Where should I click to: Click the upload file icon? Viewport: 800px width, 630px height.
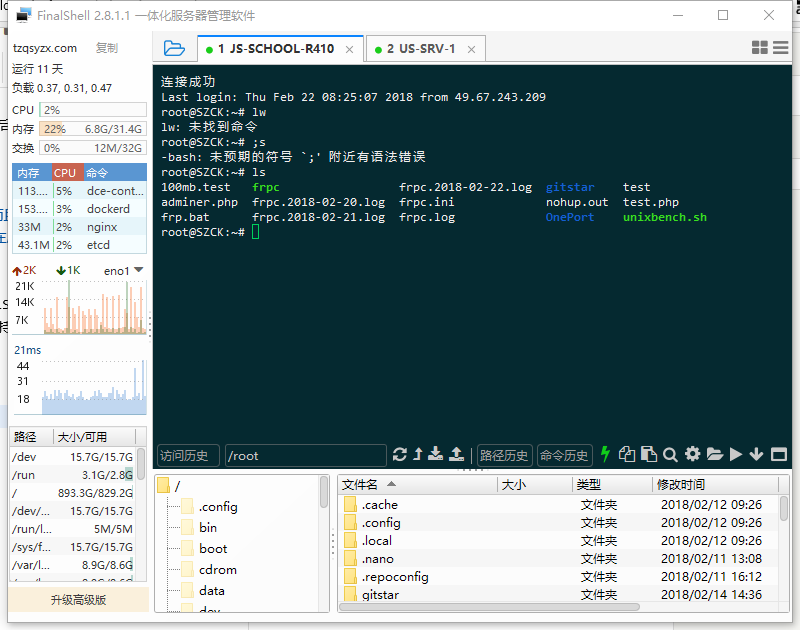coord(456,454)
